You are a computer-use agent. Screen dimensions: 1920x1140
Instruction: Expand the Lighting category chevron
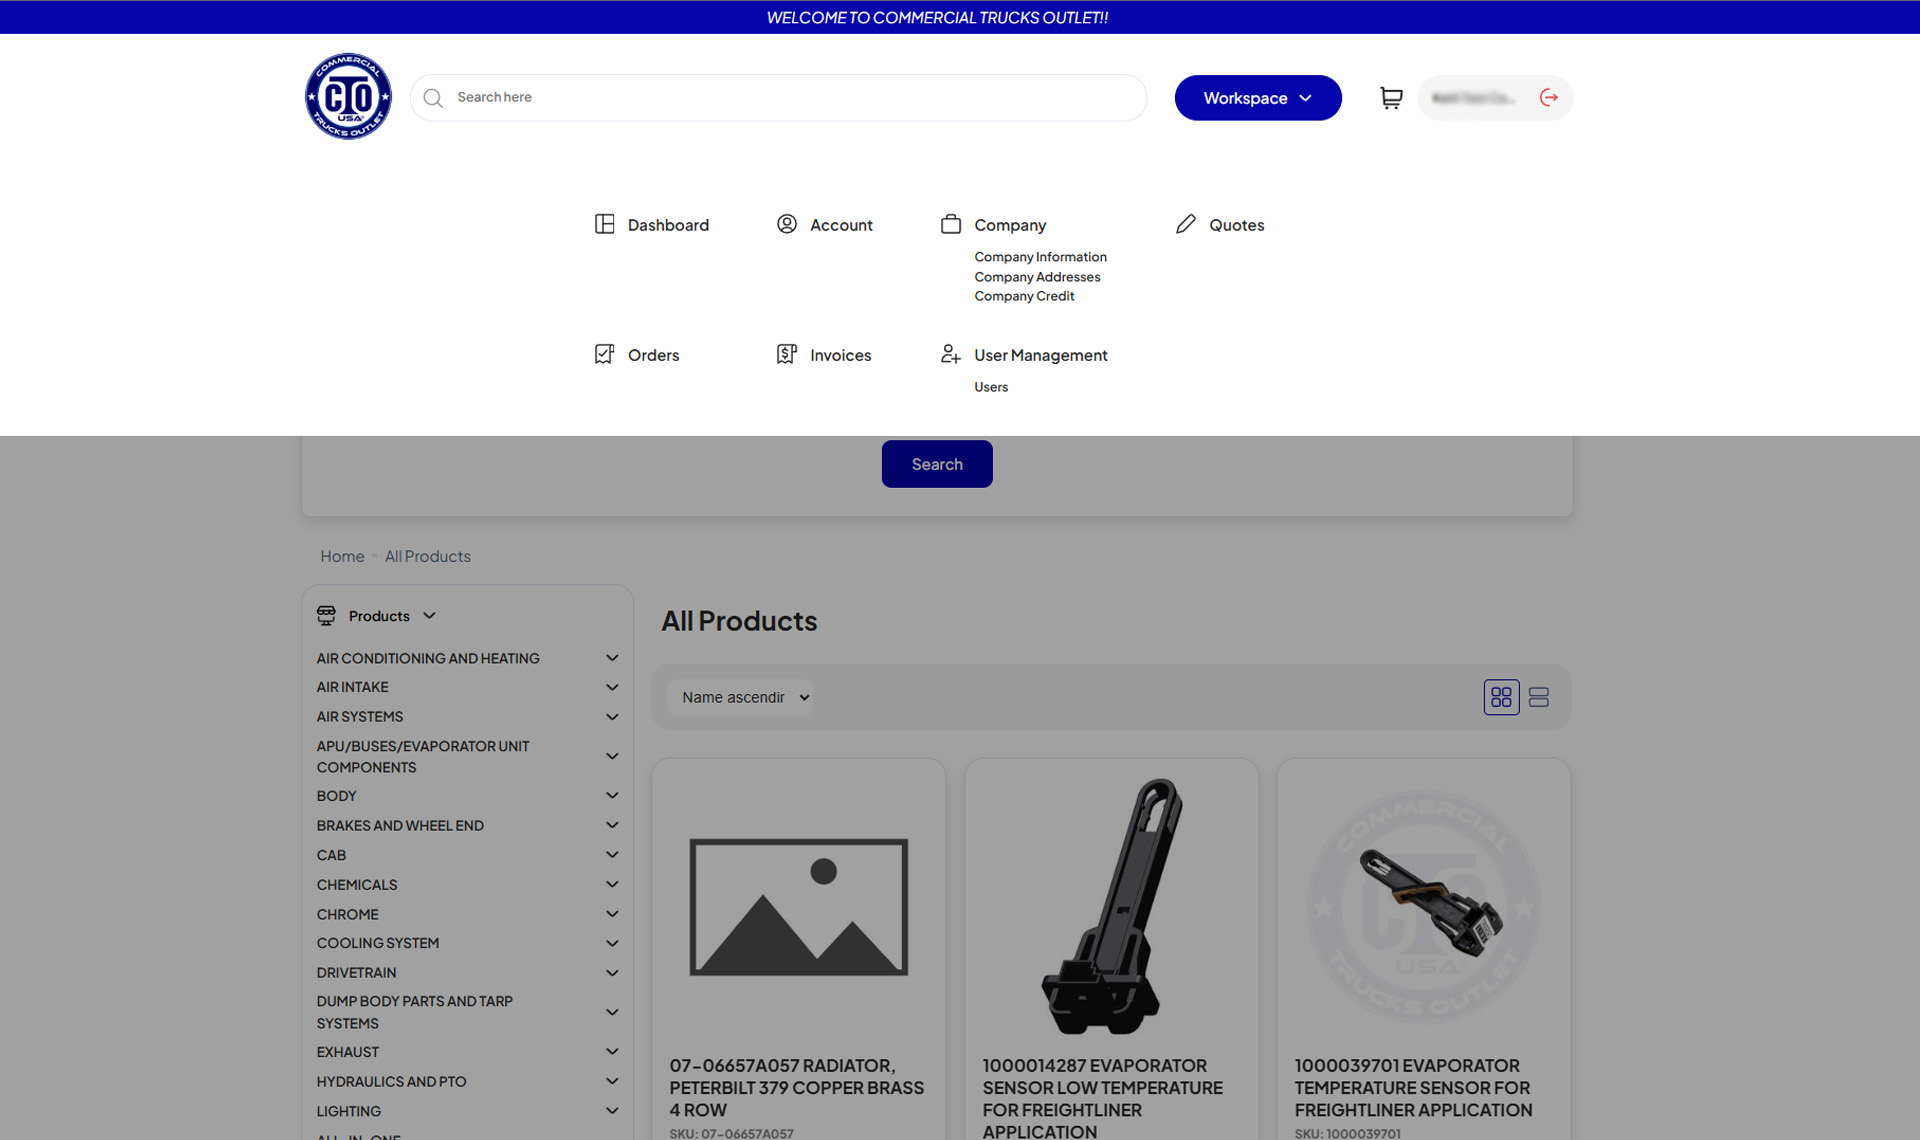[x=612, y=1111]
